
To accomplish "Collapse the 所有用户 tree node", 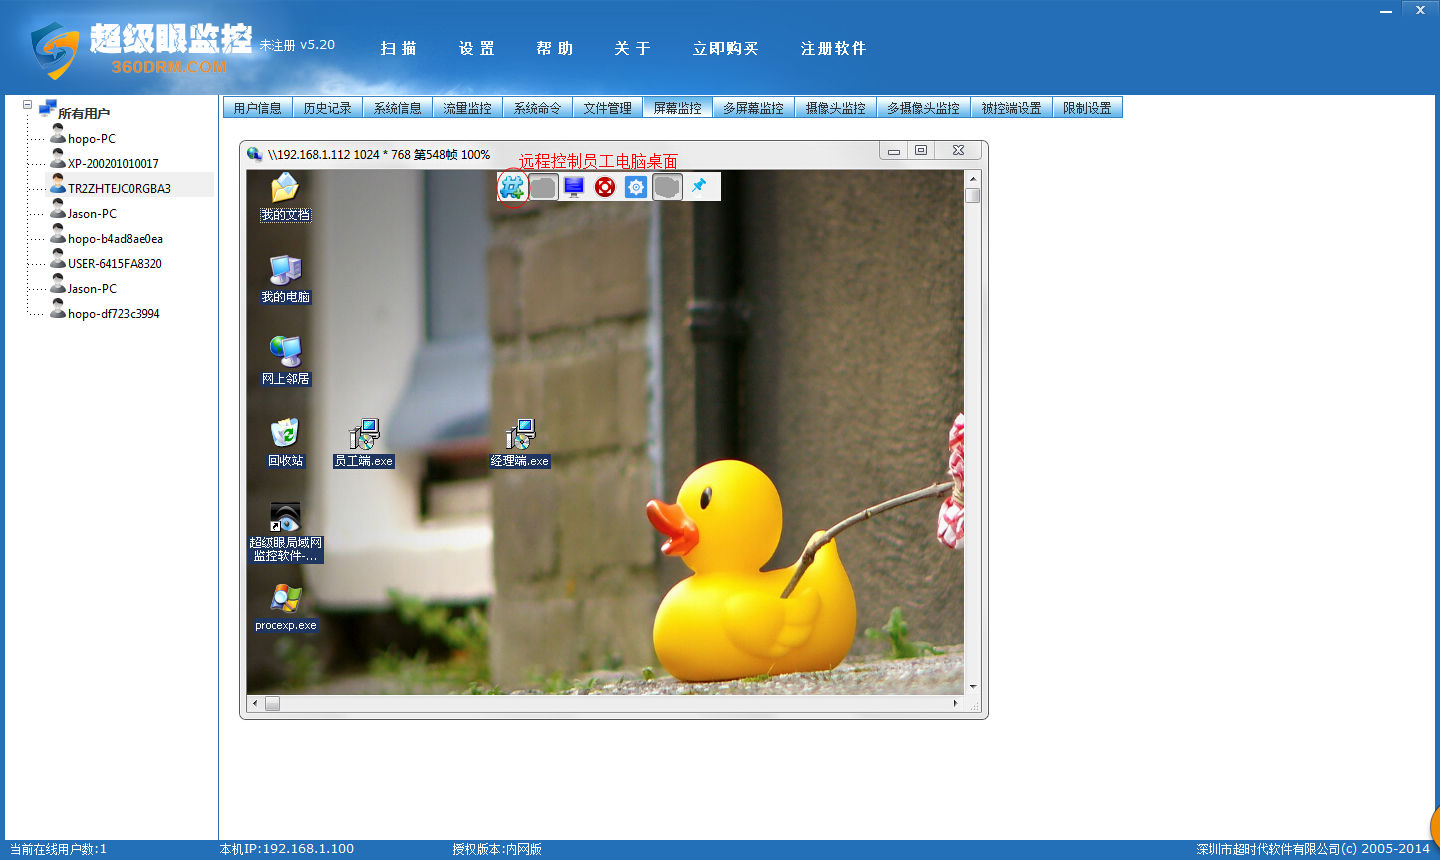I will tap(28, 105).
